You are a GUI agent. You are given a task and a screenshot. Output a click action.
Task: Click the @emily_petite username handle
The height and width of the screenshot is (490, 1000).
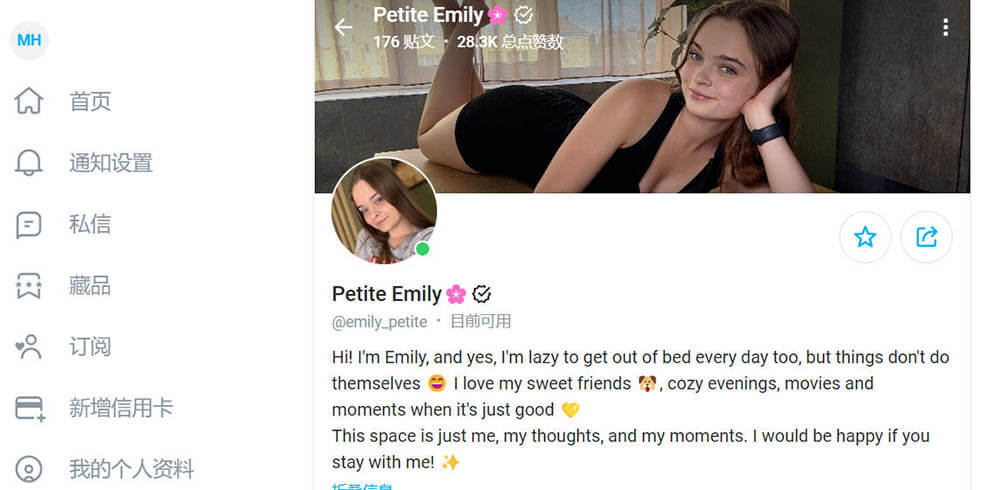pos(379,322)
